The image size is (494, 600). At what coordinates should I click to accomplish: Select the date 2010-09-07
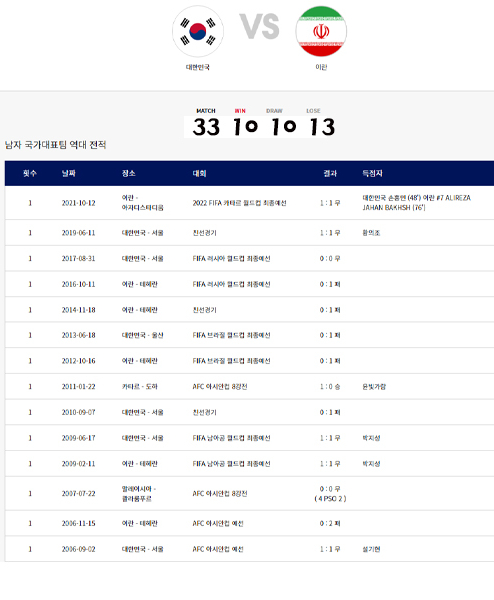78,412
